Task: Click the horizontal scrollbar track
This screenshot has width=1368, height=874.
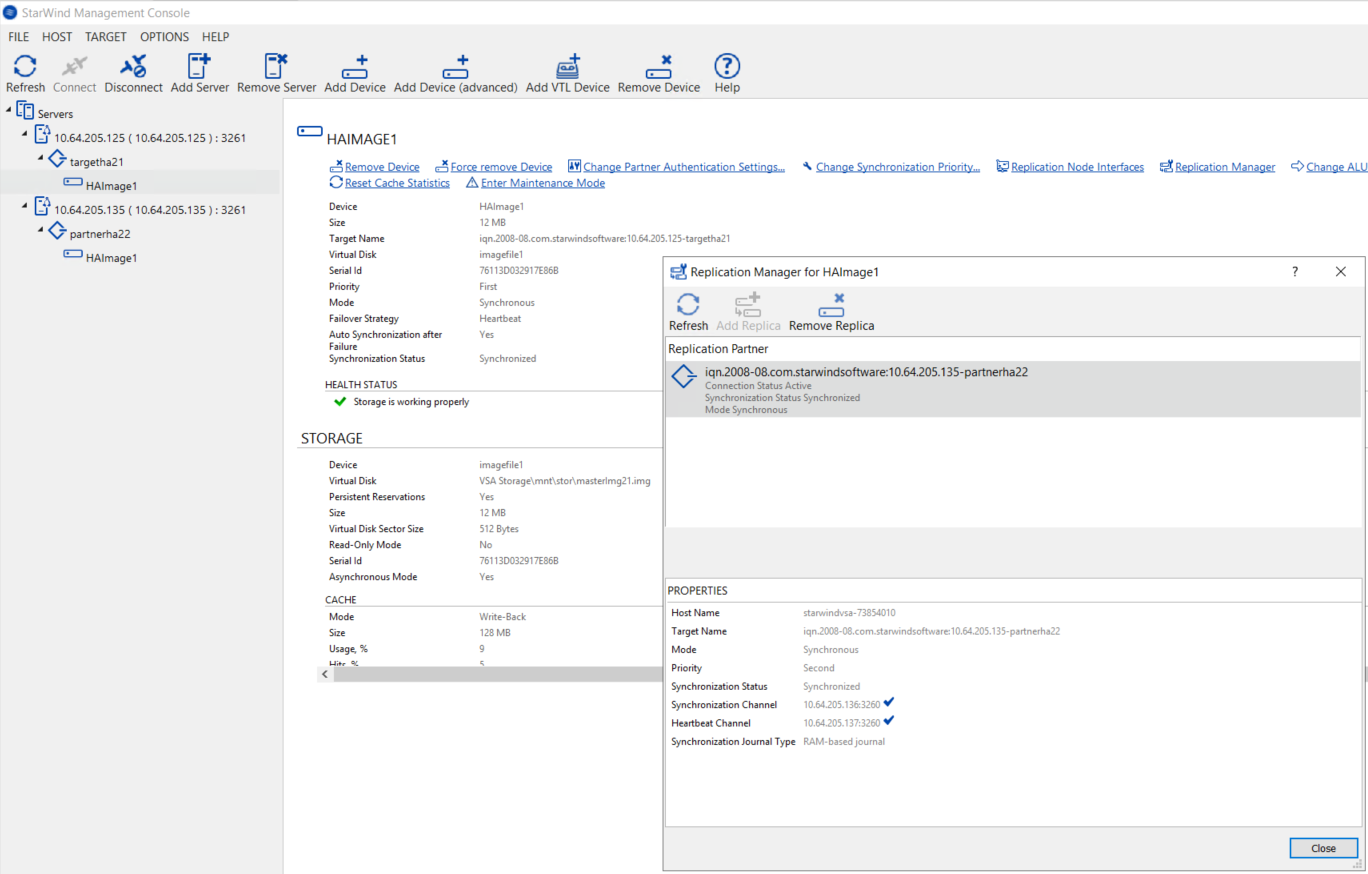Action: [x=498, y=675]
